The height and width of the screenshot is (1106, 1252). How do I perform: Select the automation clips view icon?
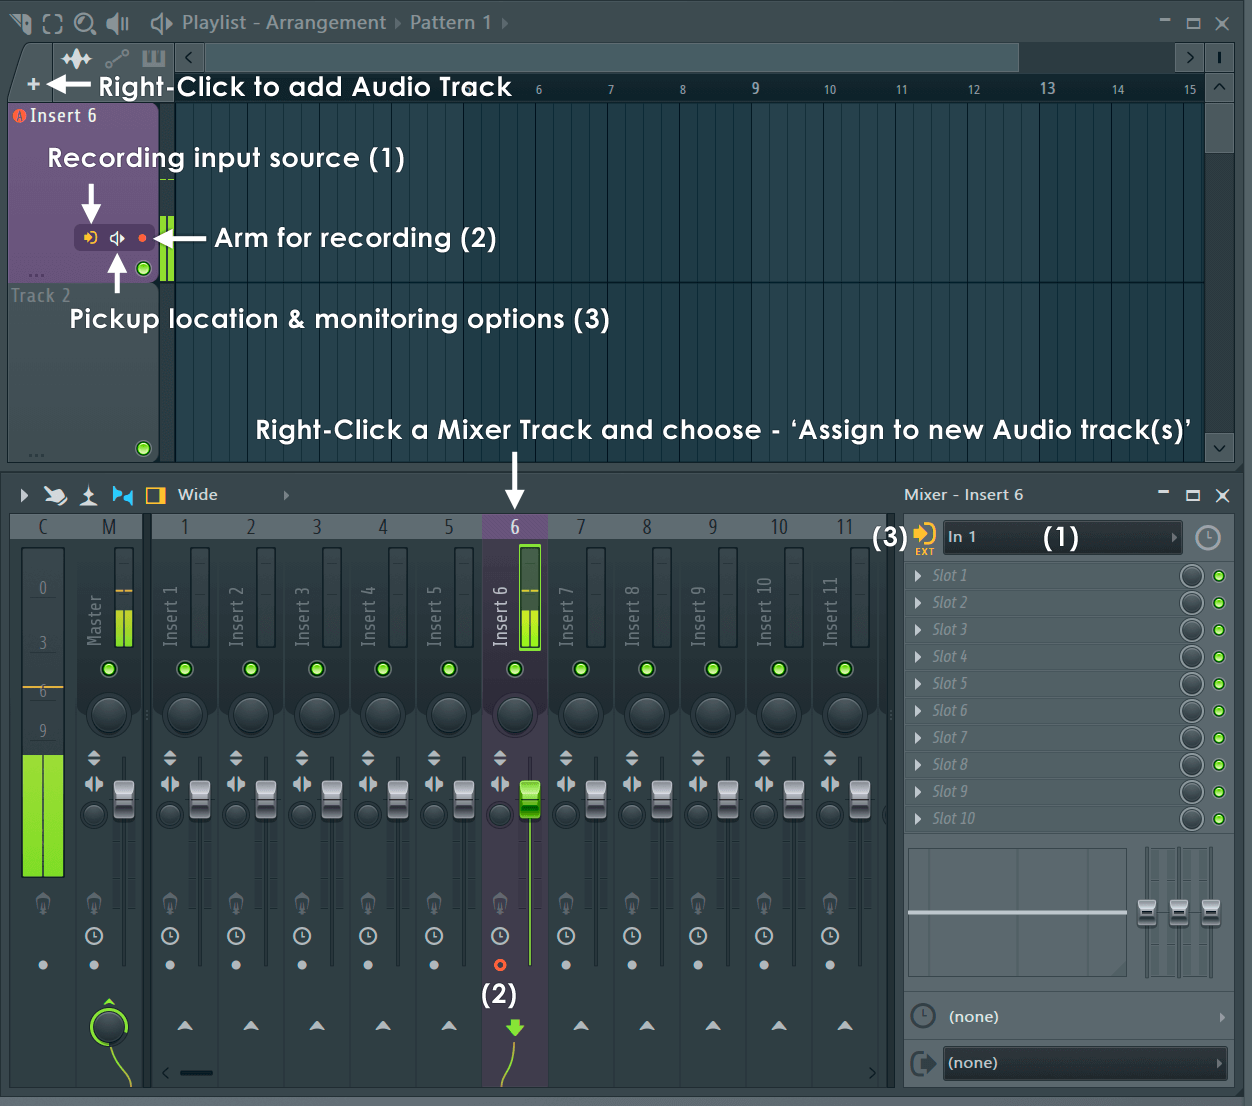point(117,58)
